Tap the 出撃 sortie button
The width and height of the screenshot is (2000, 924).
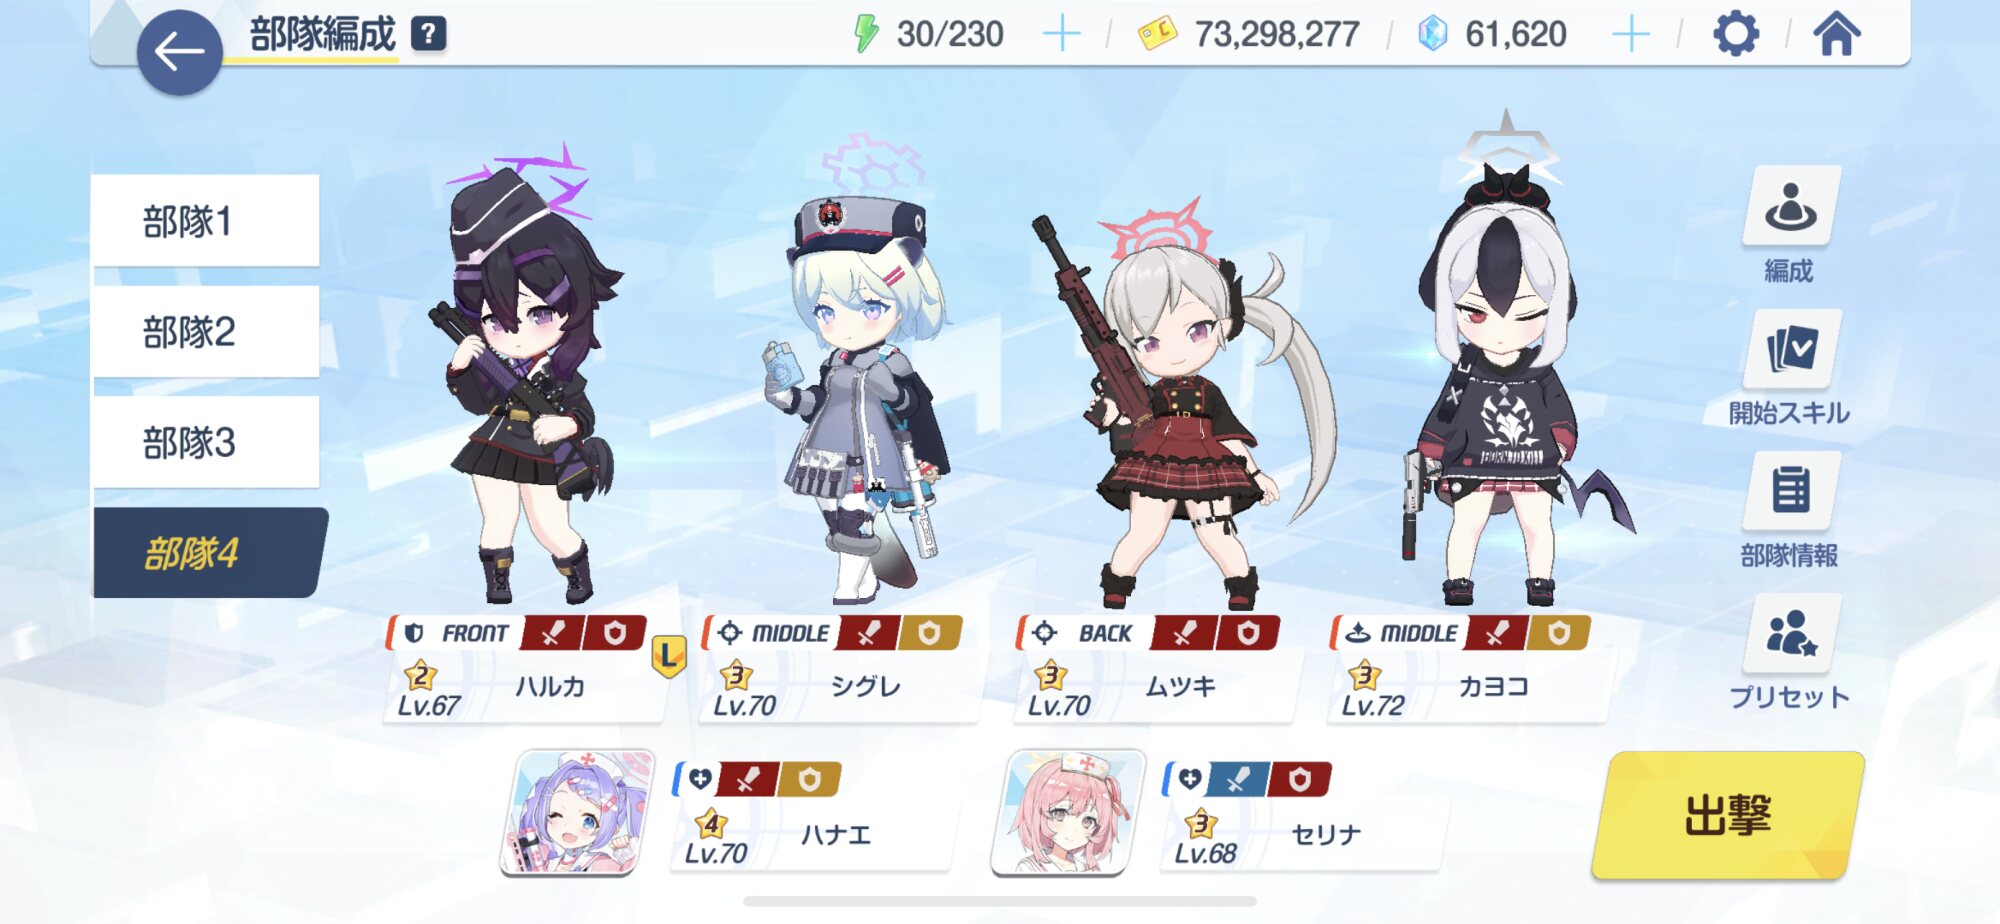(x=1728, y=816)
